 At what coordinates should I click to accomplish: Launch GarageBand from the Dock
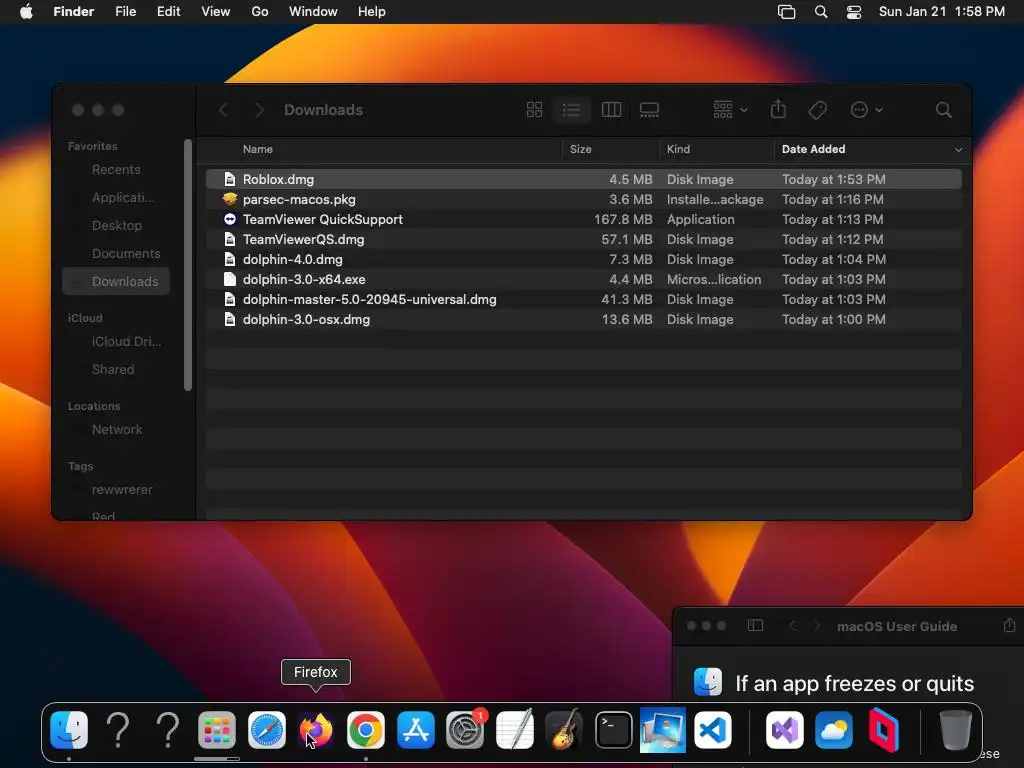tap(564, 729)
